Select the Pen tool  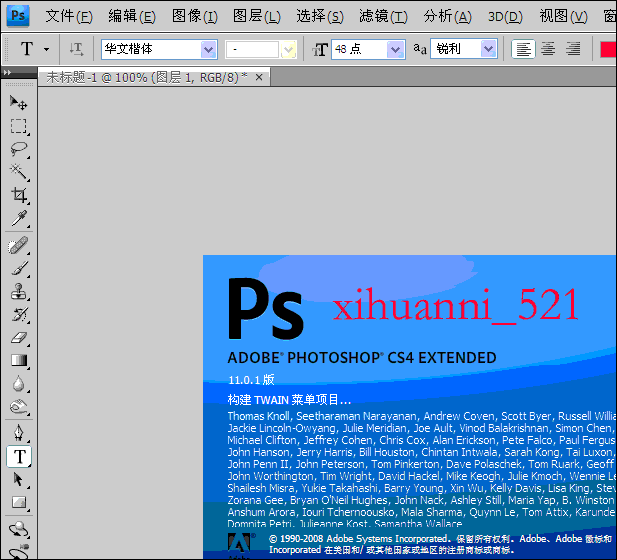[x=18, y=433]
